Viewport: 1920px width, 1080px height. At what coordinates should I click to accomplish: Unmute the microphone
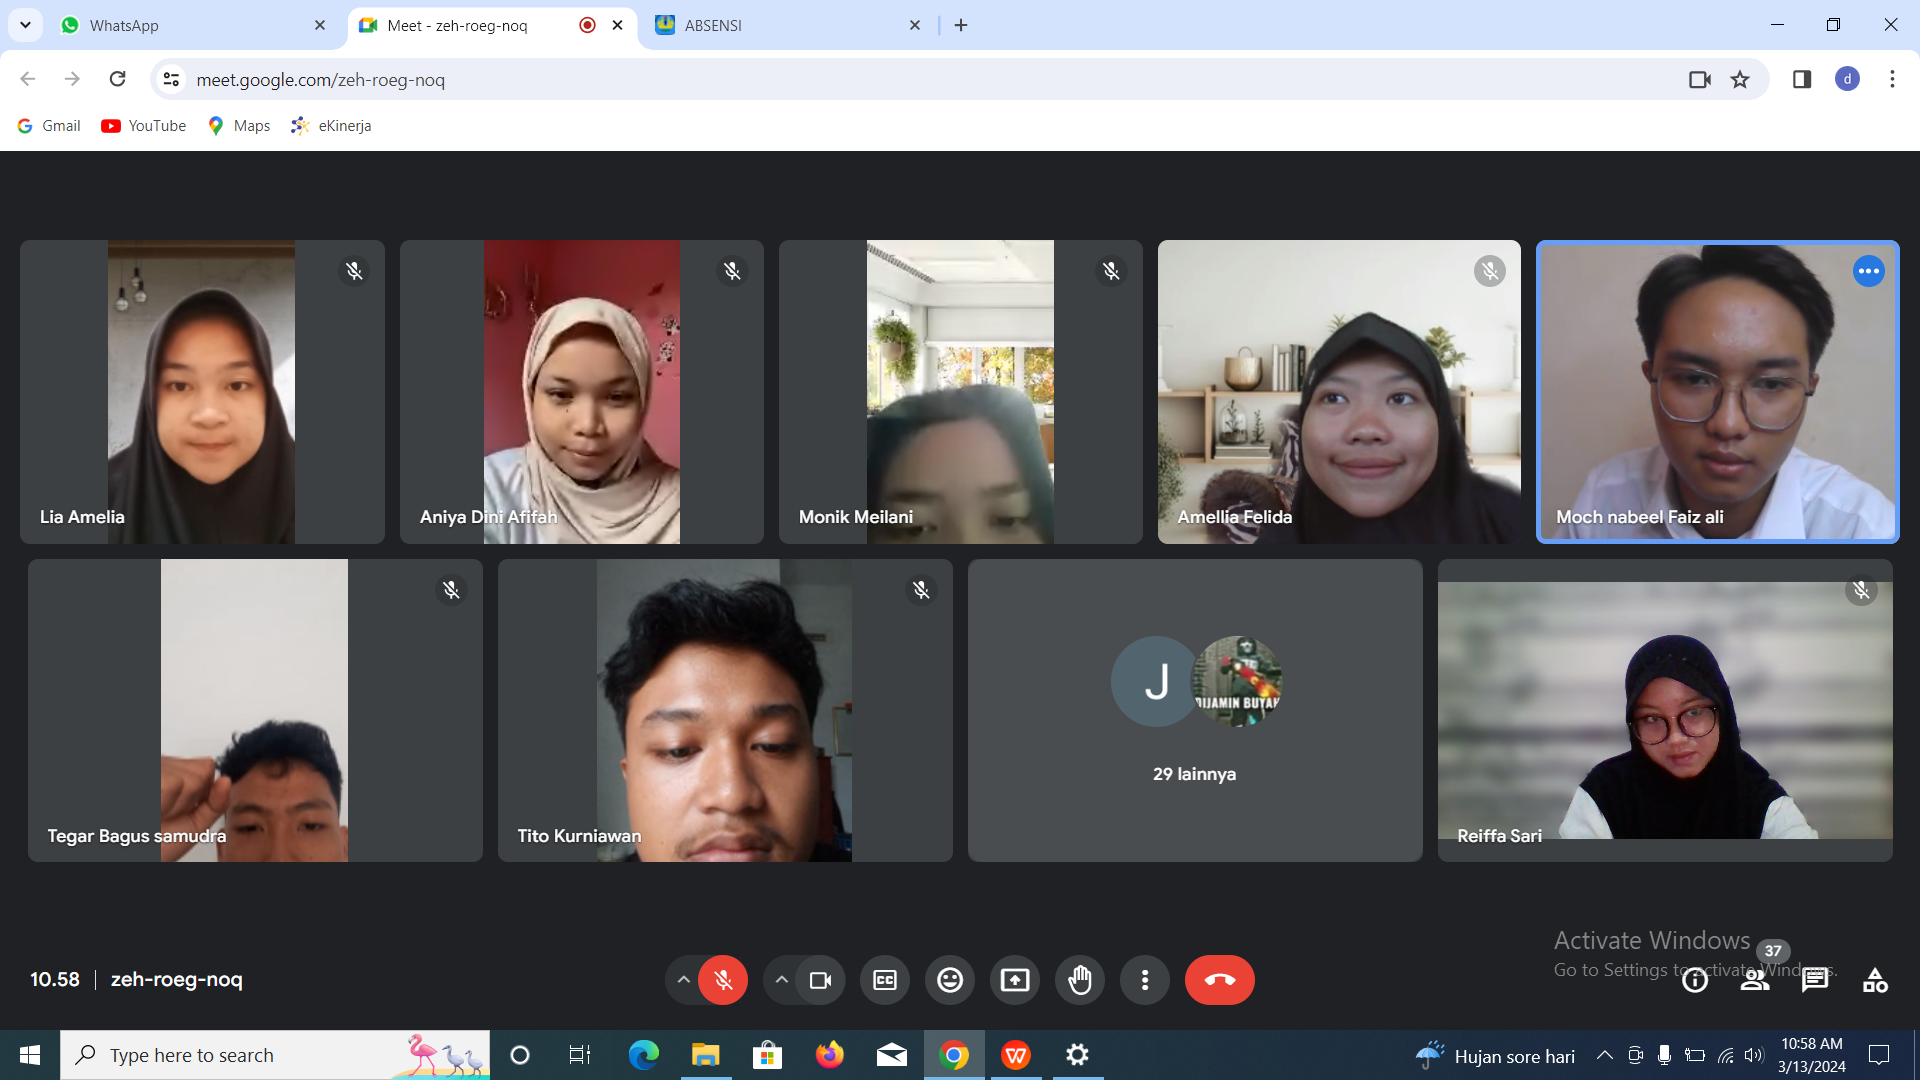tap(723, 980)
